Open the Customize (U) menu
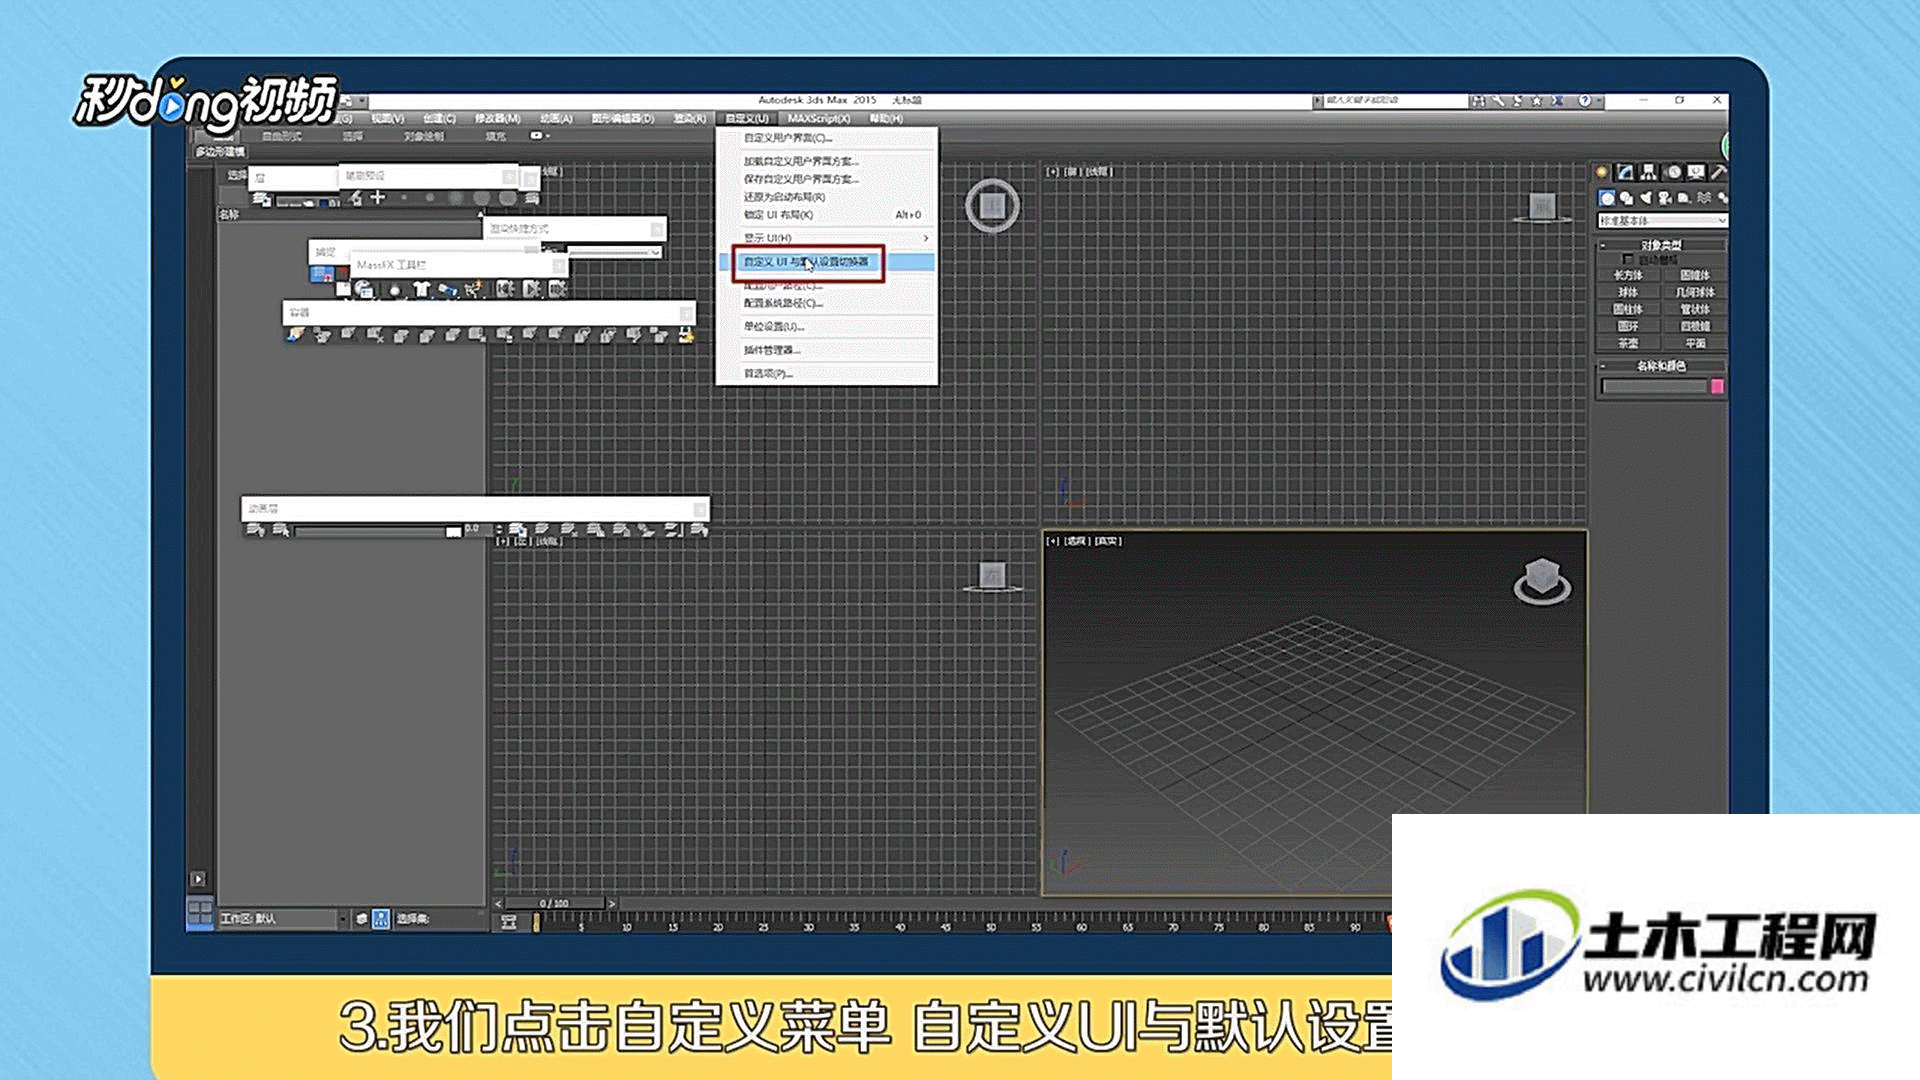 tap(747, 119)
